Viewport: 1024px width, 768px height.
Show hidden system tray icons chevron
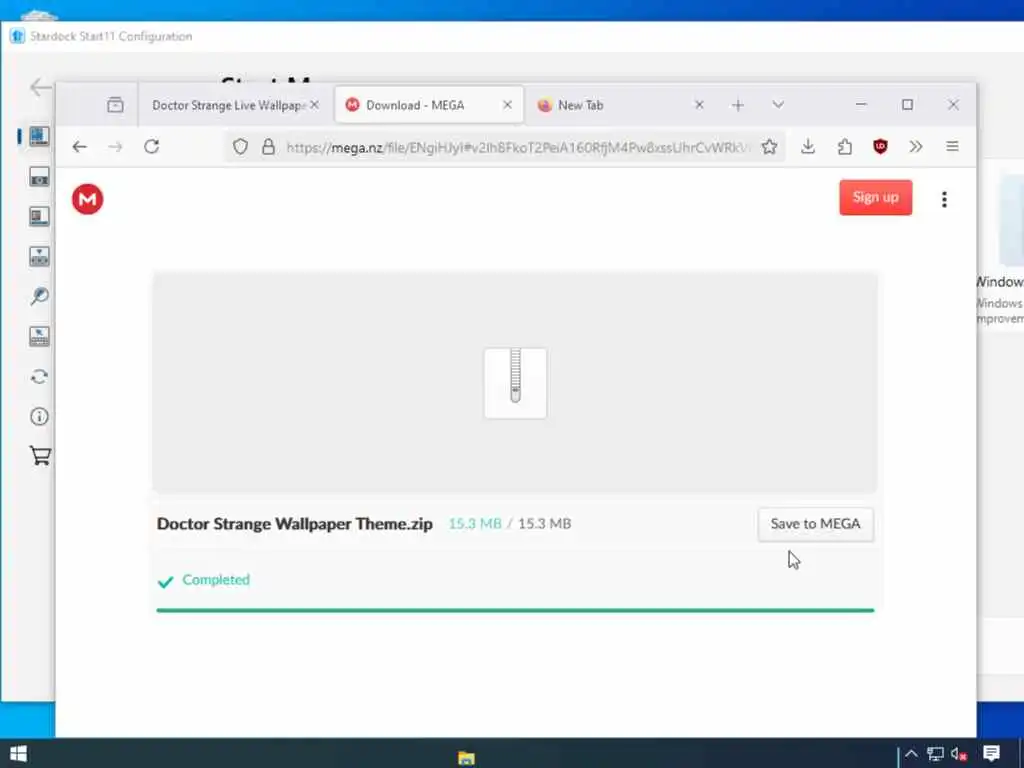pyautogui.click(x=911, y=754)
